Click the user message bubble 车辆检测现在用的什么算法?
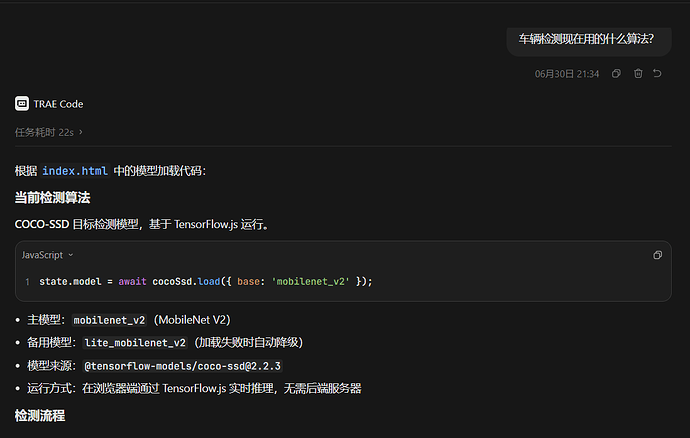 [589, 40]
